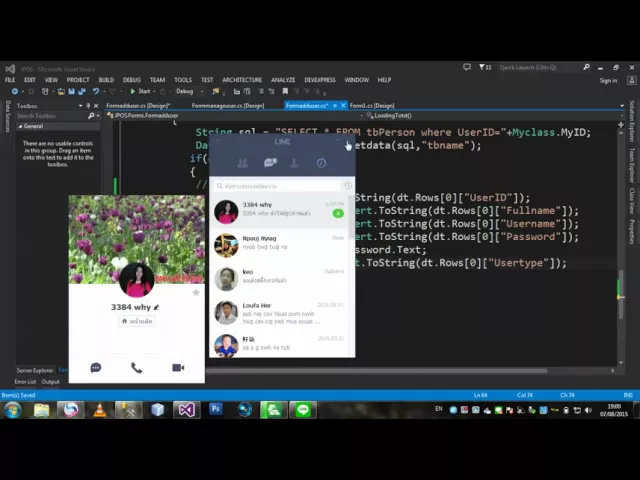
Task: Edit the 3384 why display name pencil
Action: click(156, 307)
